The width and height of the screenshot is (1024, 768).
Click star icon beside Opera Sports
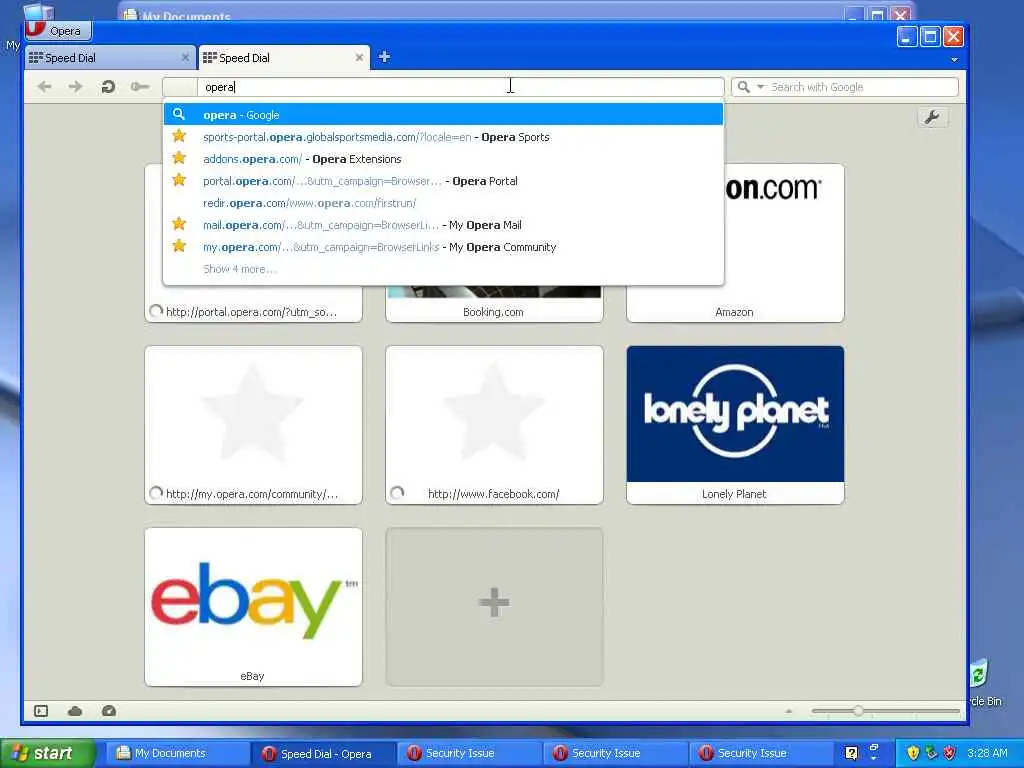[179, 136]
